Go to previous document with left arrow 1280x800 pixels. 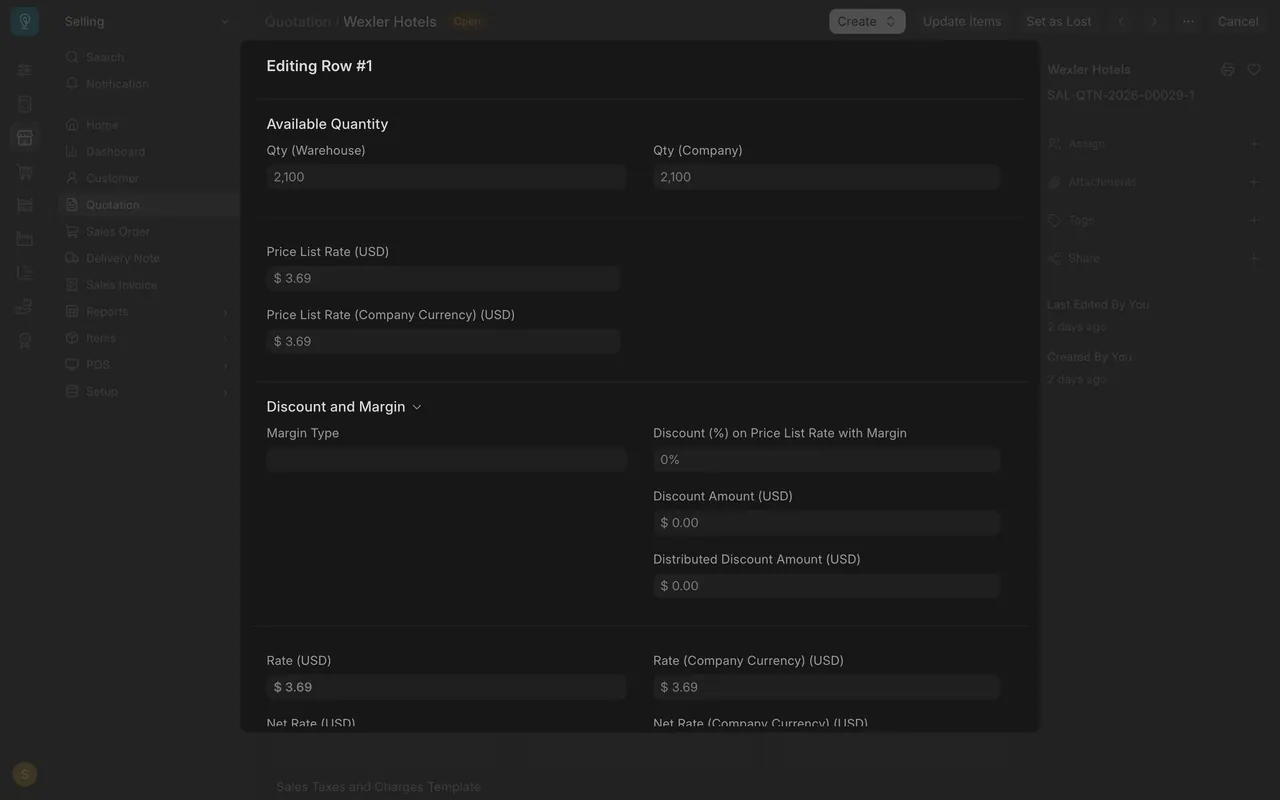tap(1121, 21)
